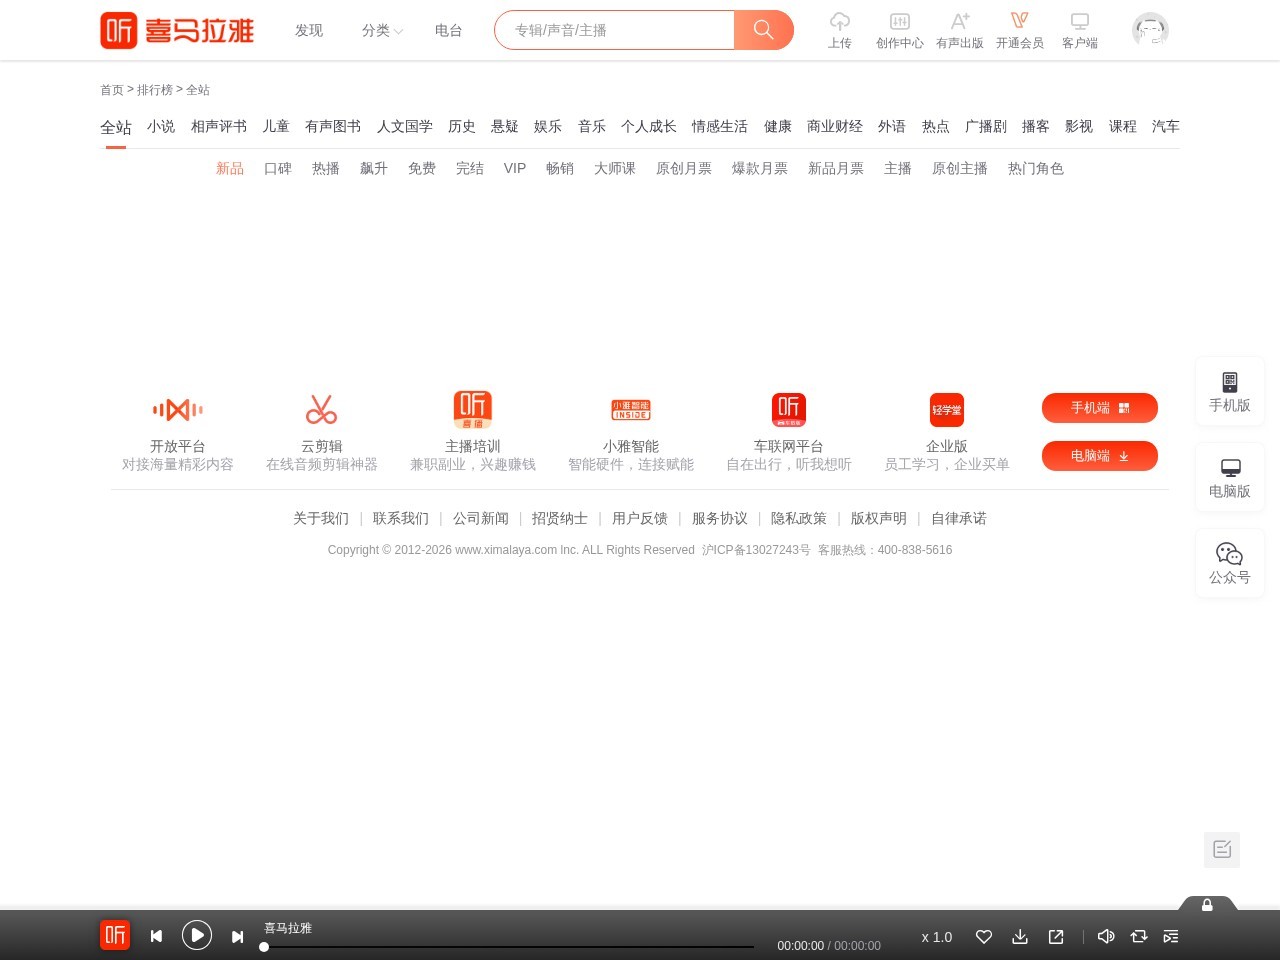Like the current track with heart icon
Screen dimensions: 1280x960
pos(984,937)
